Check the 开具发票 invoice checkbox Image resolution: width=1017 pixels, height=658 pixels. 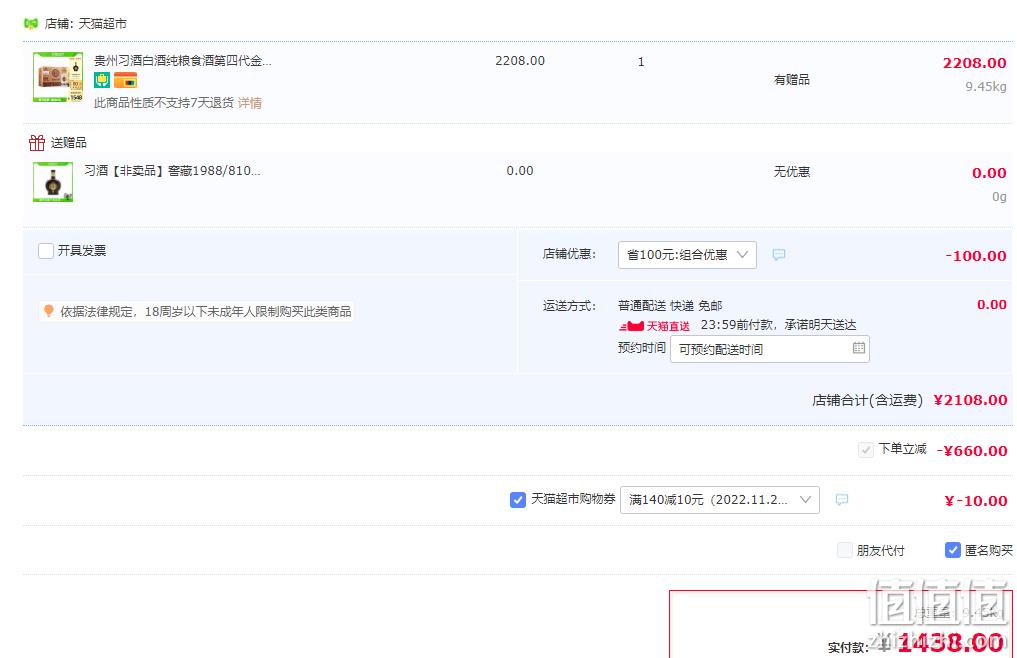[45, 250]
